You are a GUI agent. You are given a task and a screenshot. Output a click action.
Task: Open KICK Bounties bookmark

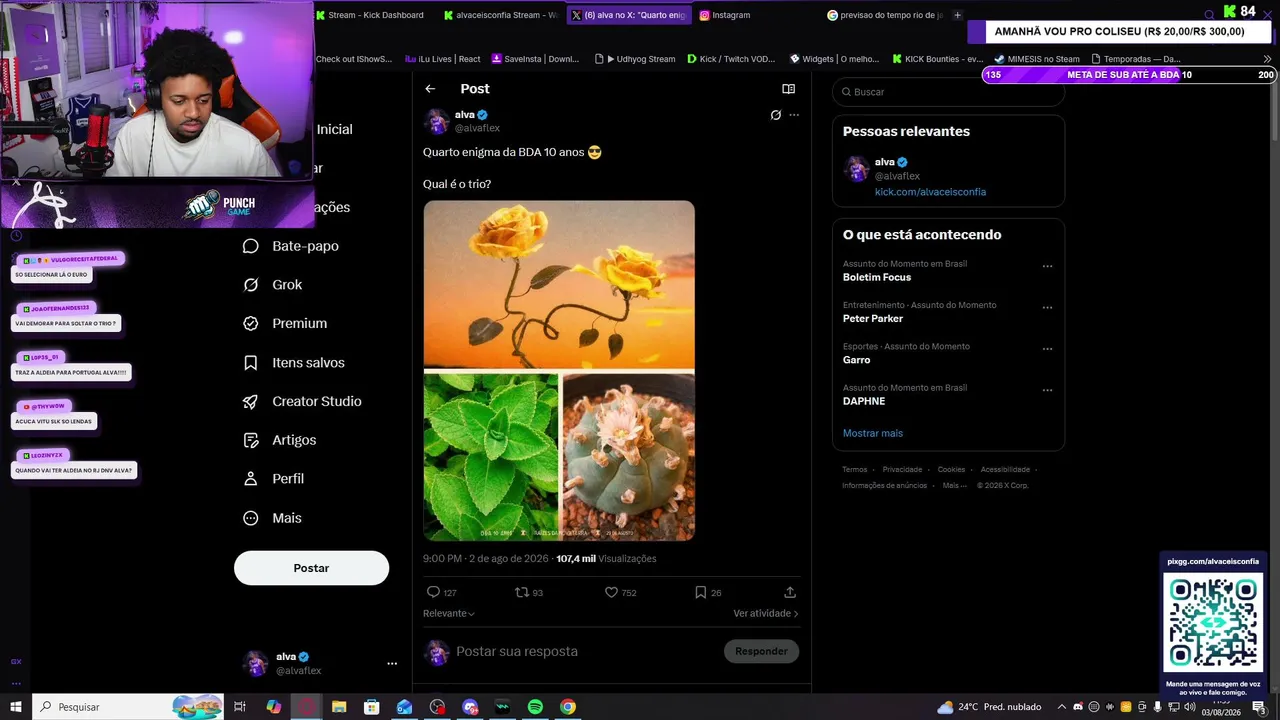tap(938, 59)
